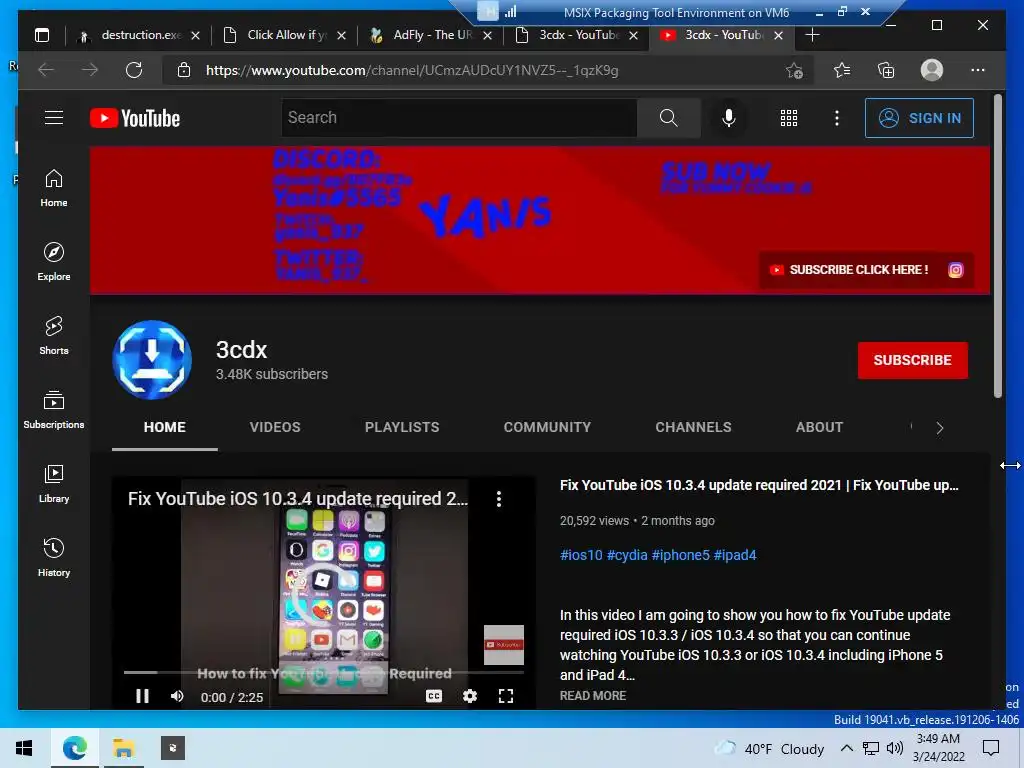Click the #ipad4 hashtag
1024x768 pixels.
pyautogui.click(x=735, y=555)
